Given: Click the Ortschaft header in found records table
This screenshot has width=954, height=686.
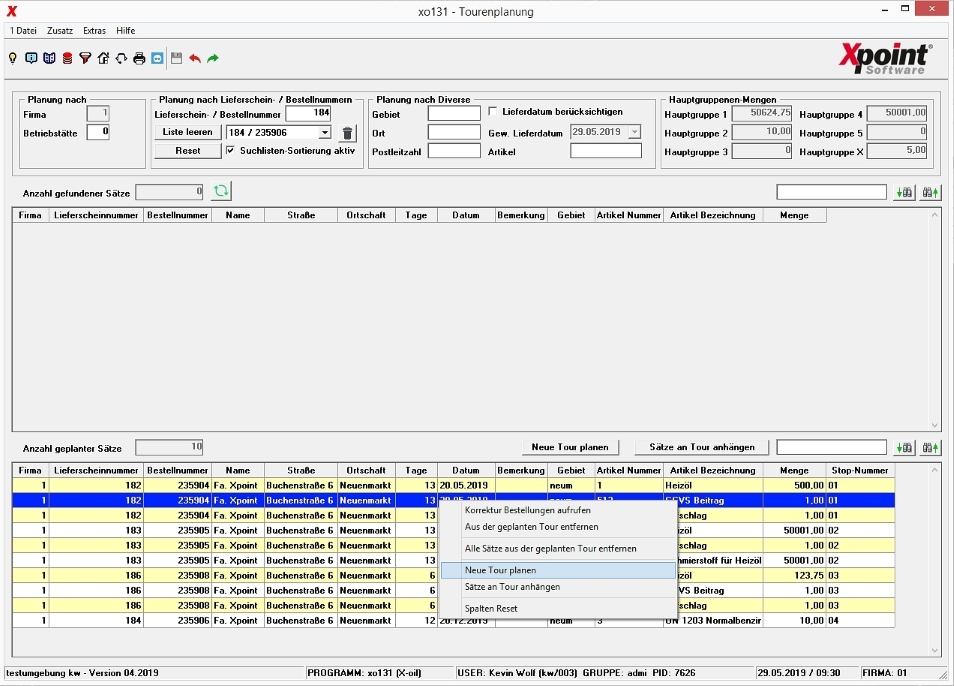Looking at the screenshot, I should [x=366, y=215].
